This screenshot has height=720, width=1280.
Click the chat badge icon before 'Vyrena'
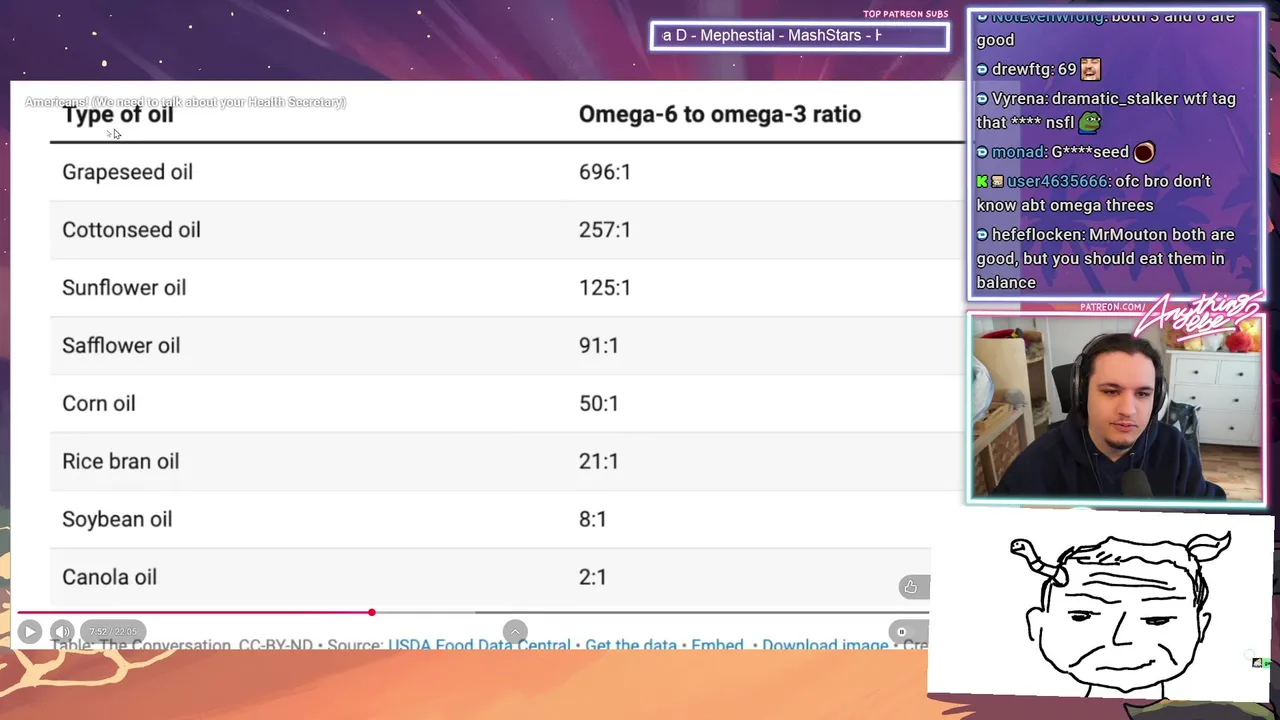click(982, 99)
